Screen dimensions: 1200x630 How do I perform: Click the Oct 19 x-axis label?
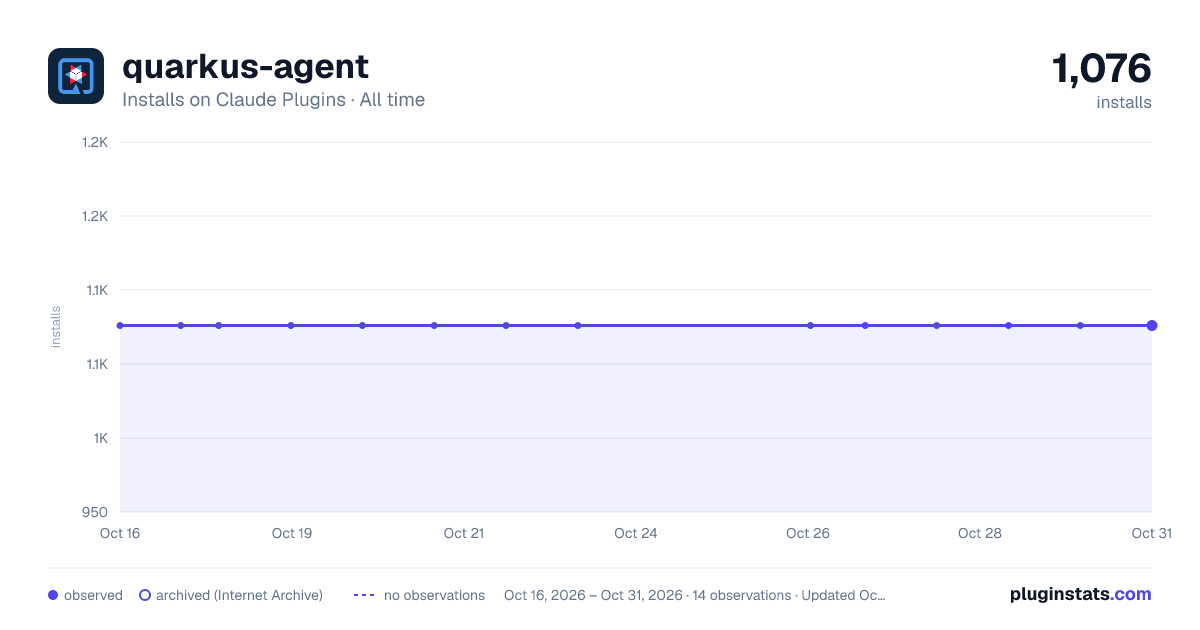pos(292,533)
